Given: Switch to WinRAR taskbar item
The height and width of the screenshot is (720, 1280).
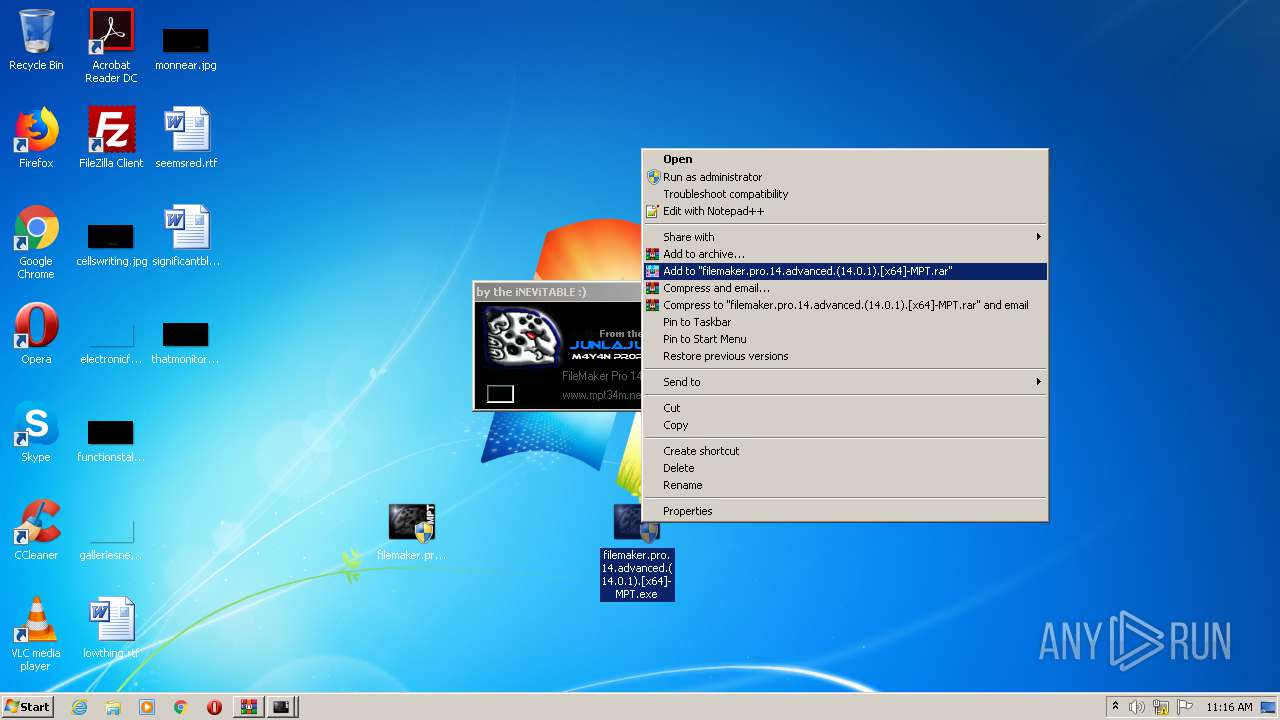Looking at the screenshot, I should (248, 707).
